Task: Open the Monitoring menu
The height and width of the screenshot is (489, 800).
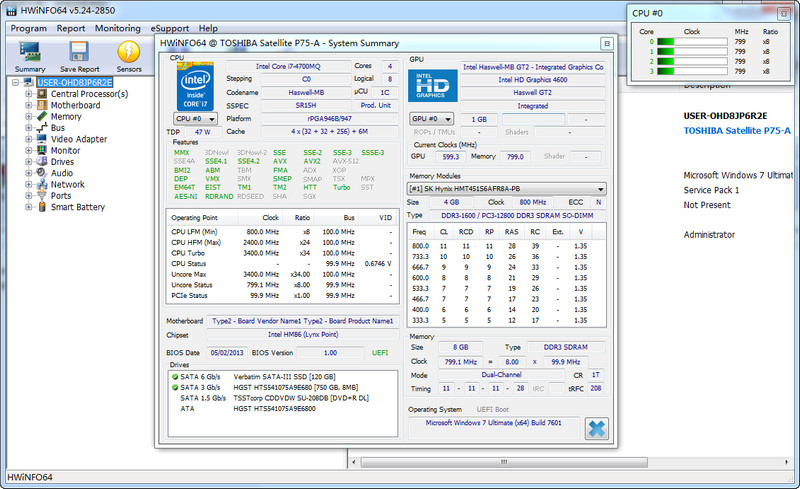Action: tap(117, 29)
